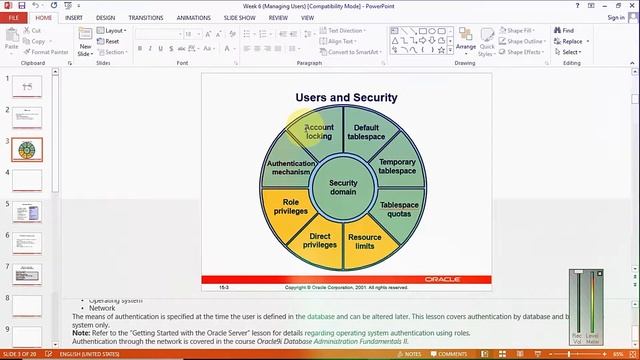640x360 pixels.
Task: Toggle Italic formatting
Action: [150, 49]
